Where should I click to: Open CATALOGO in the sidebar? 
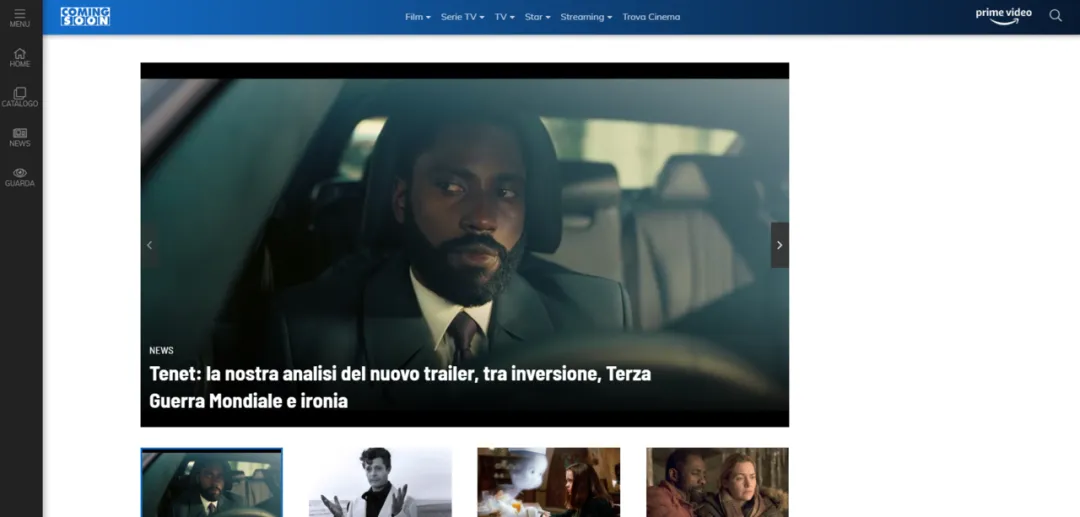tap(19, 97)
